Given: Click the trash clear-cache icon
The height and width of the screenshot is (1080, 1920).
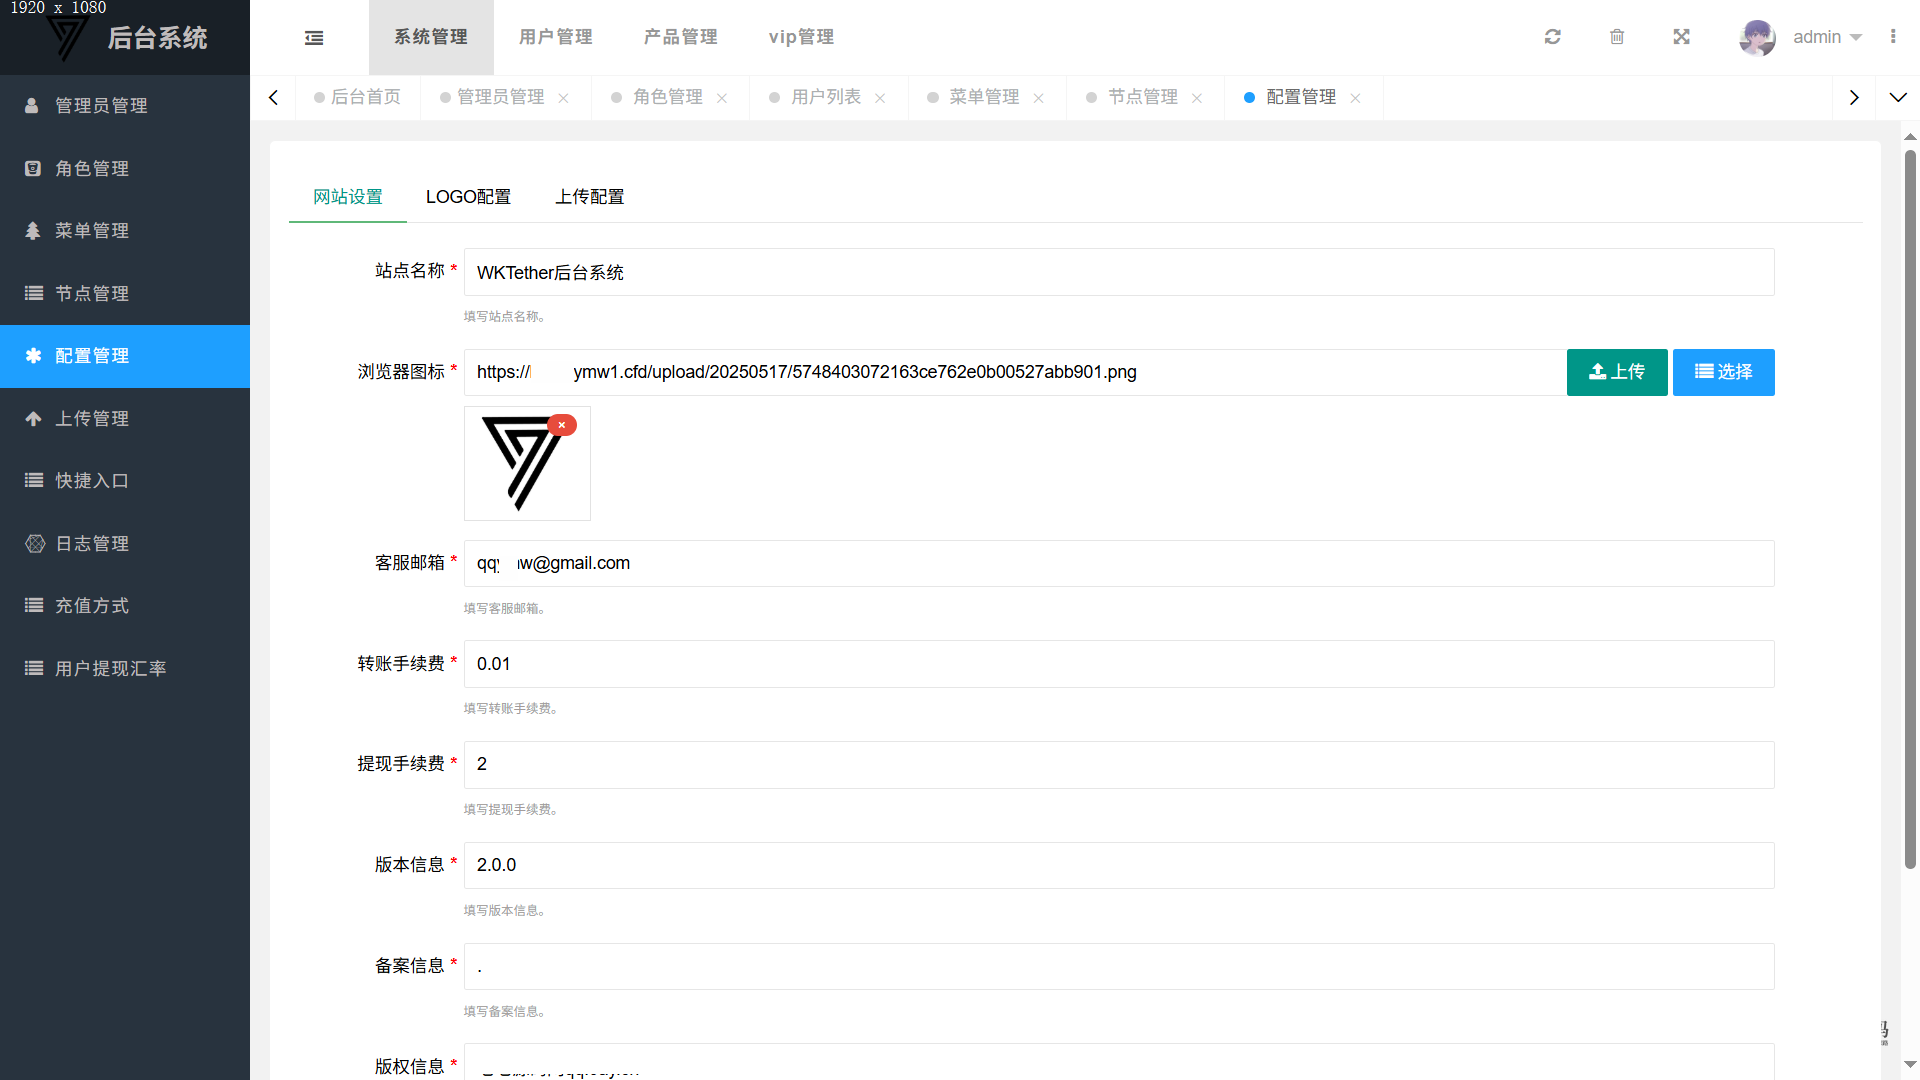Looking at the screenshot, I should click(1617, 37).
